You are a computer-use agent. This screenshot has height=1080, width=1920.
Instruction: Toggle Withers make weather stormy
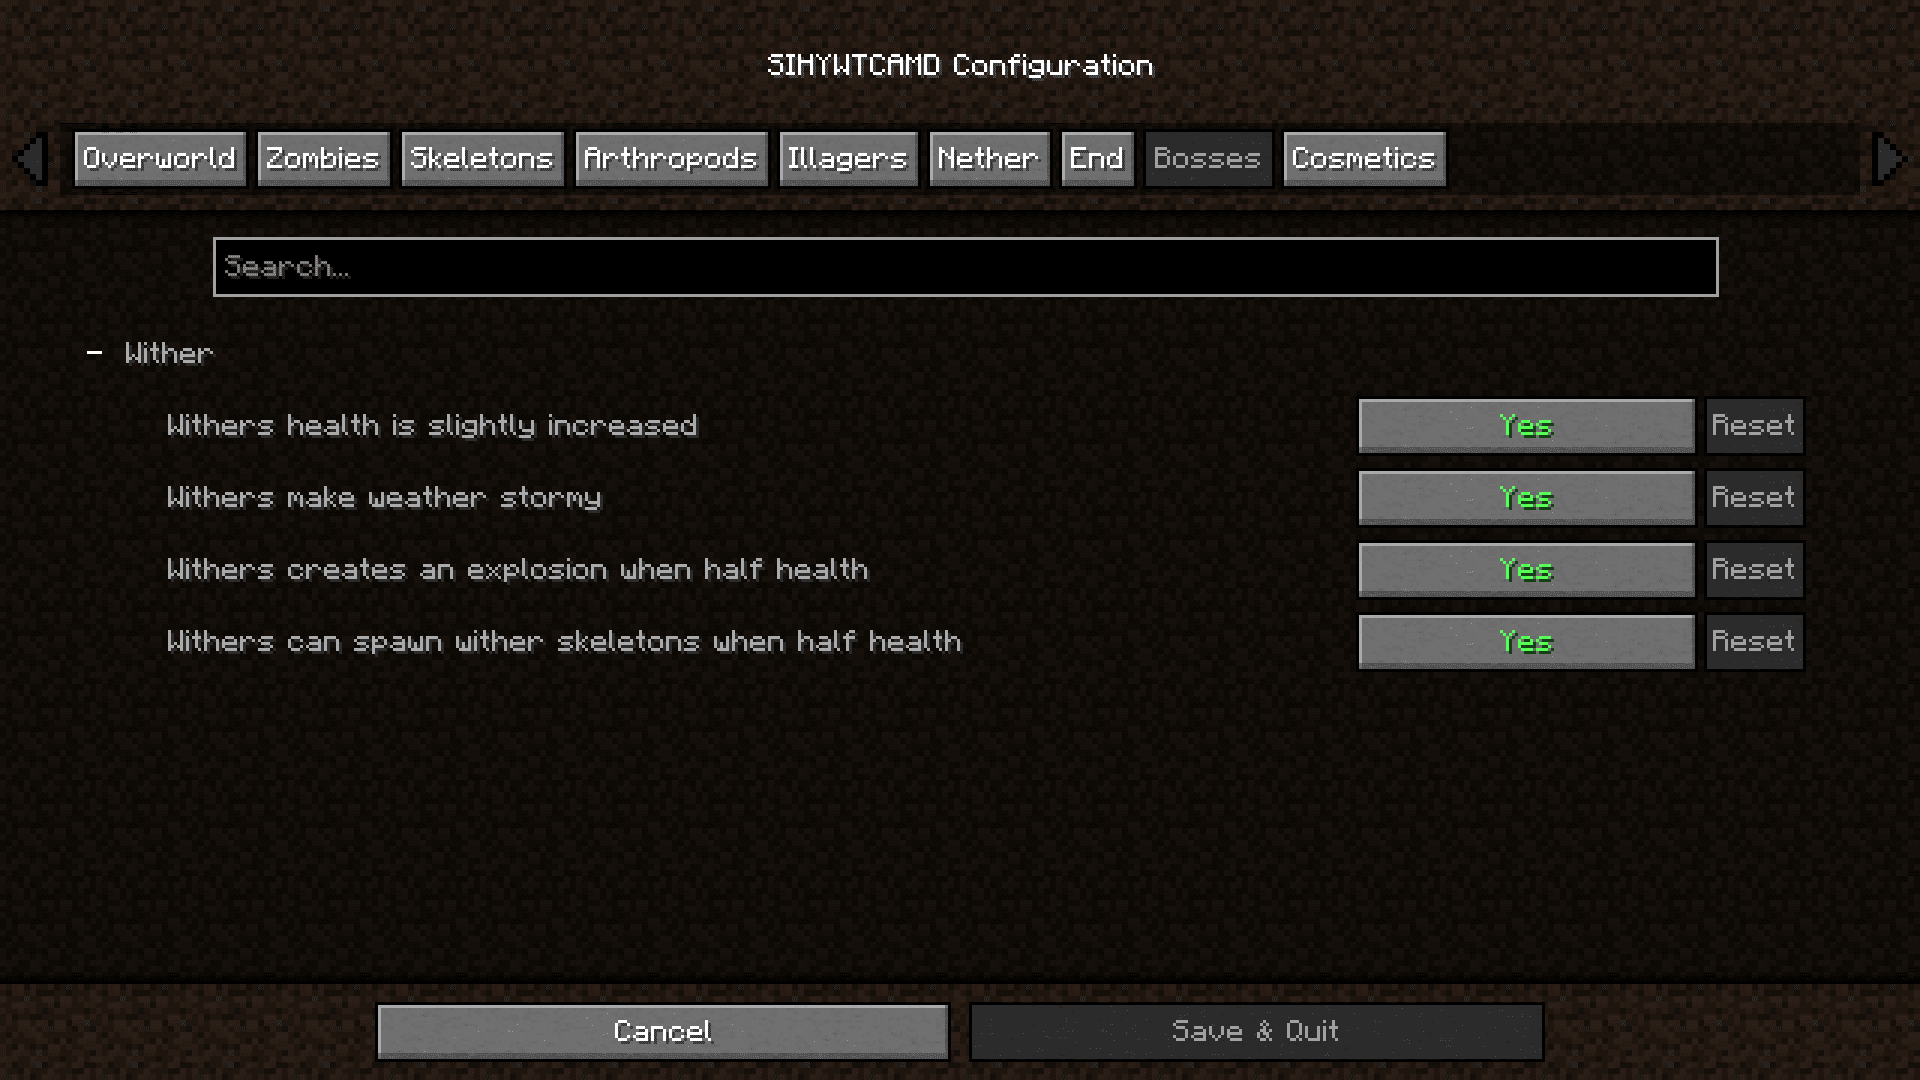click(1526, 496)
